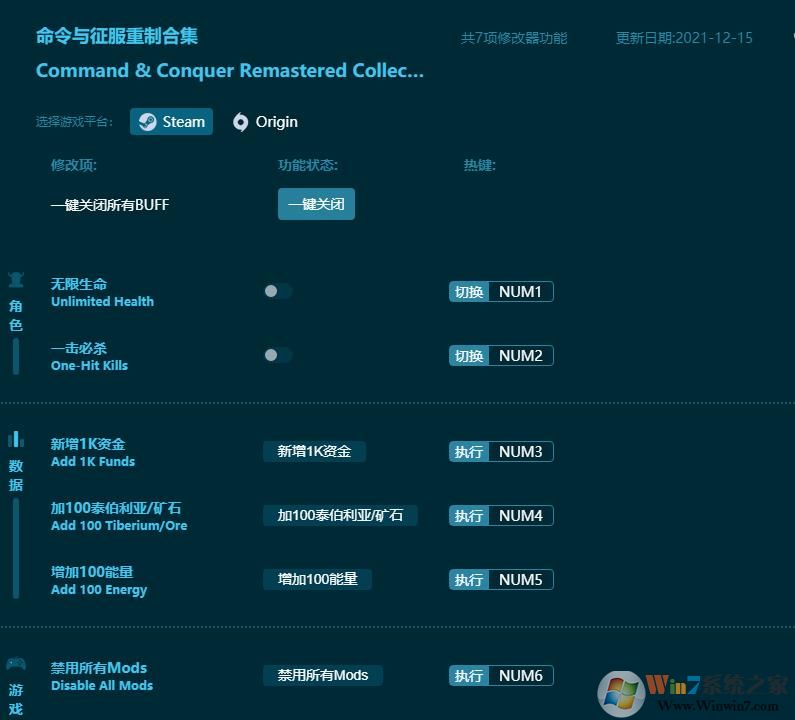
Task: Select the Steam platform button
Action: pos(171,122)
